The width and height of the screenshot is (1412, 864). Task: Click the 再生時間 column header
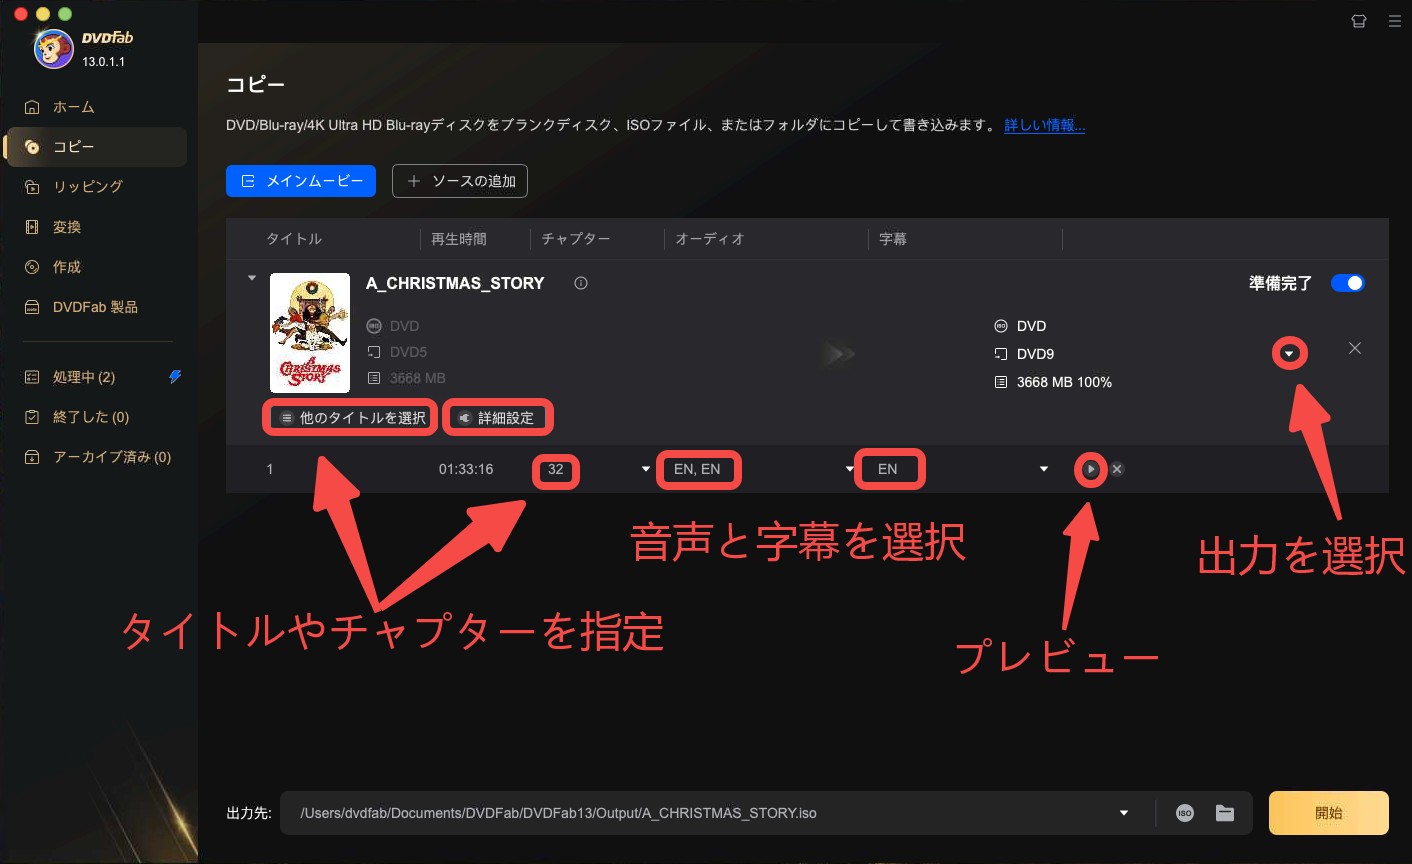pos(459,239)
